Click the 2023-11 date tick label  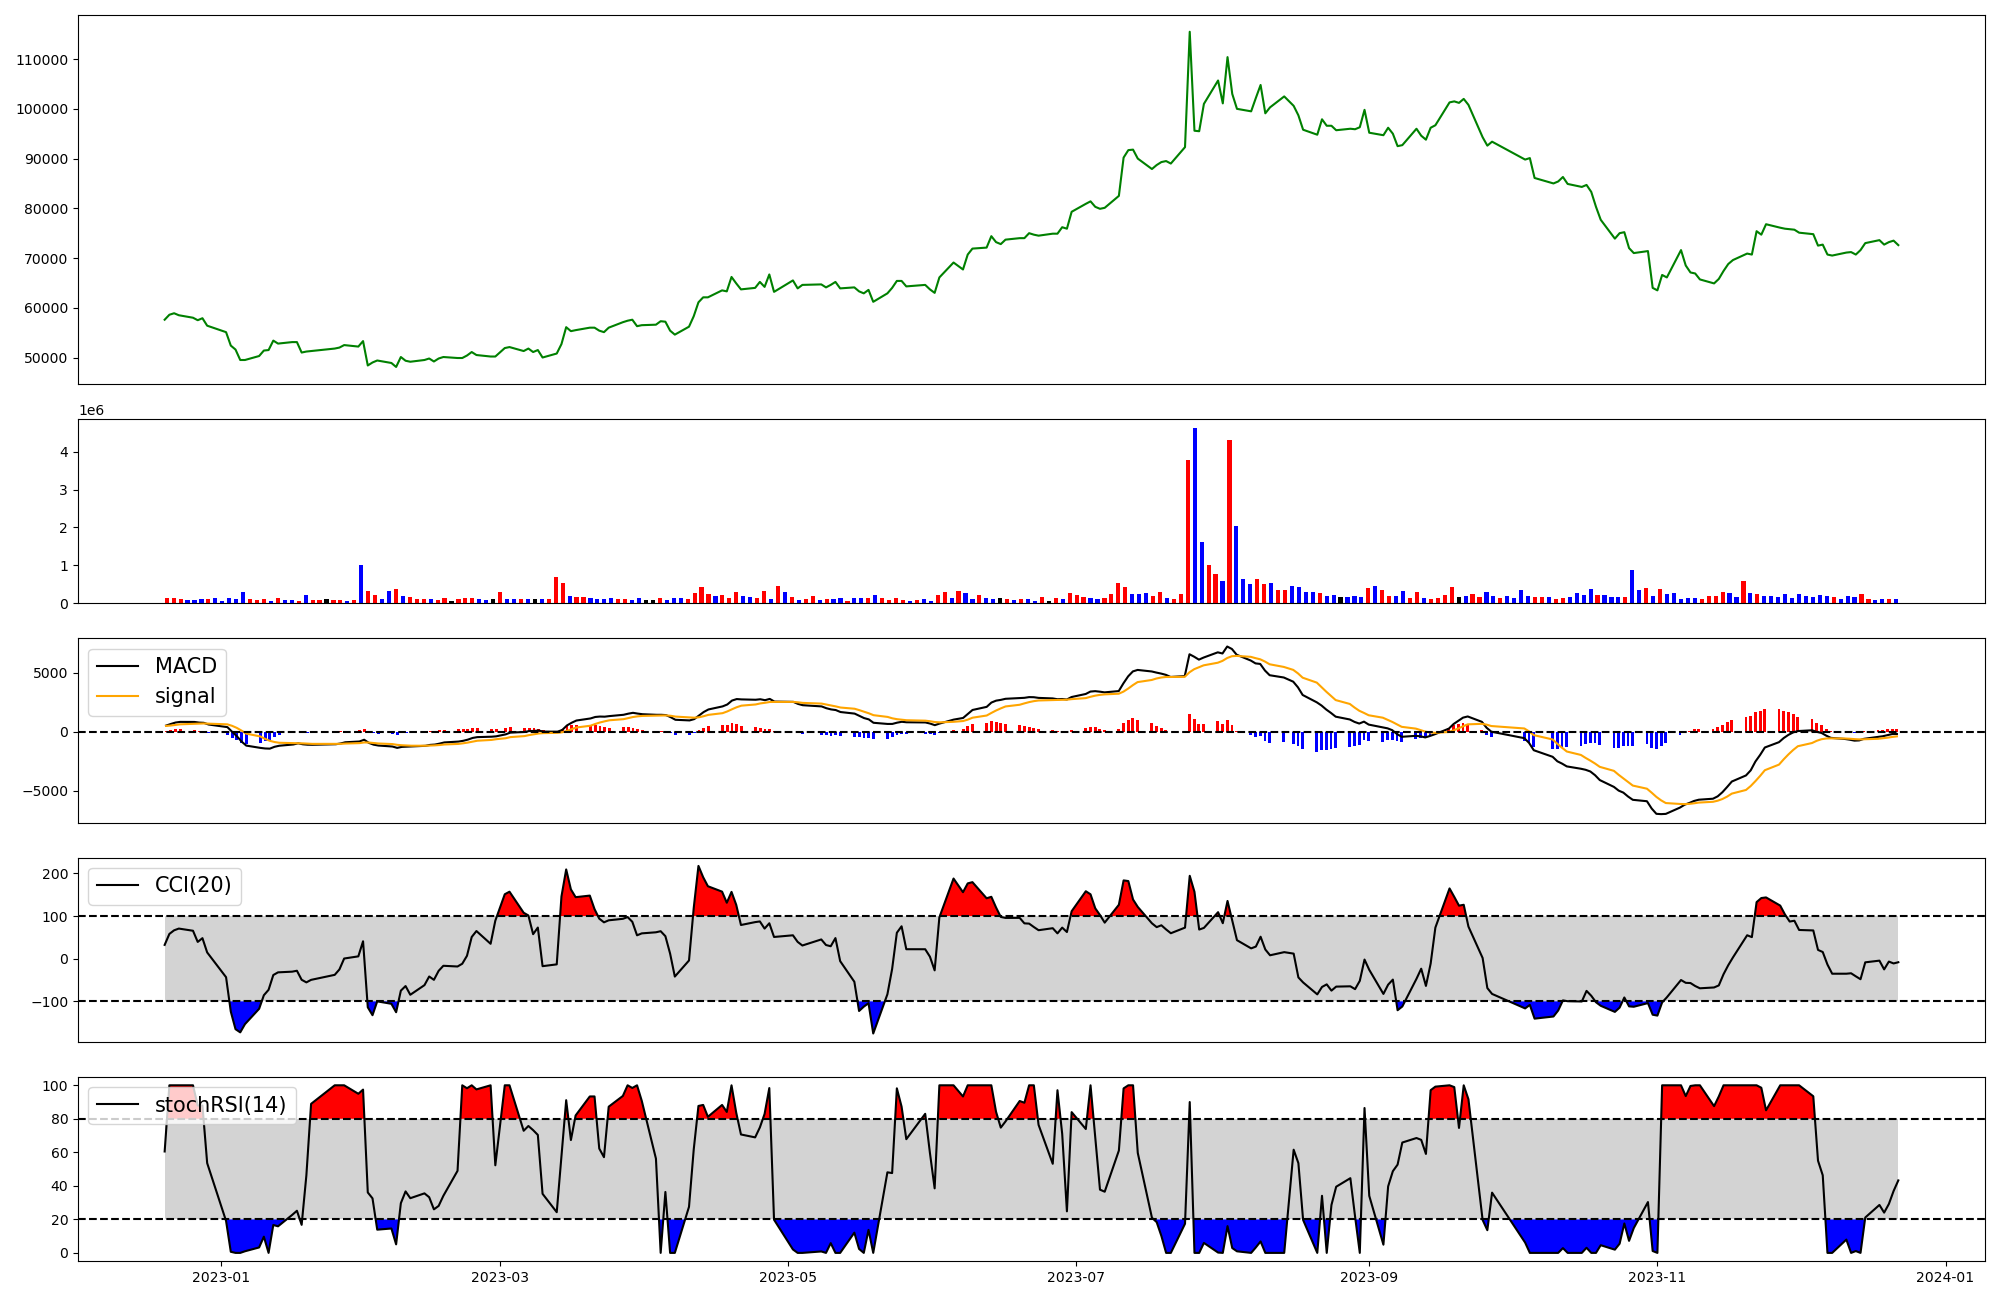(x=1657, y=1277)
